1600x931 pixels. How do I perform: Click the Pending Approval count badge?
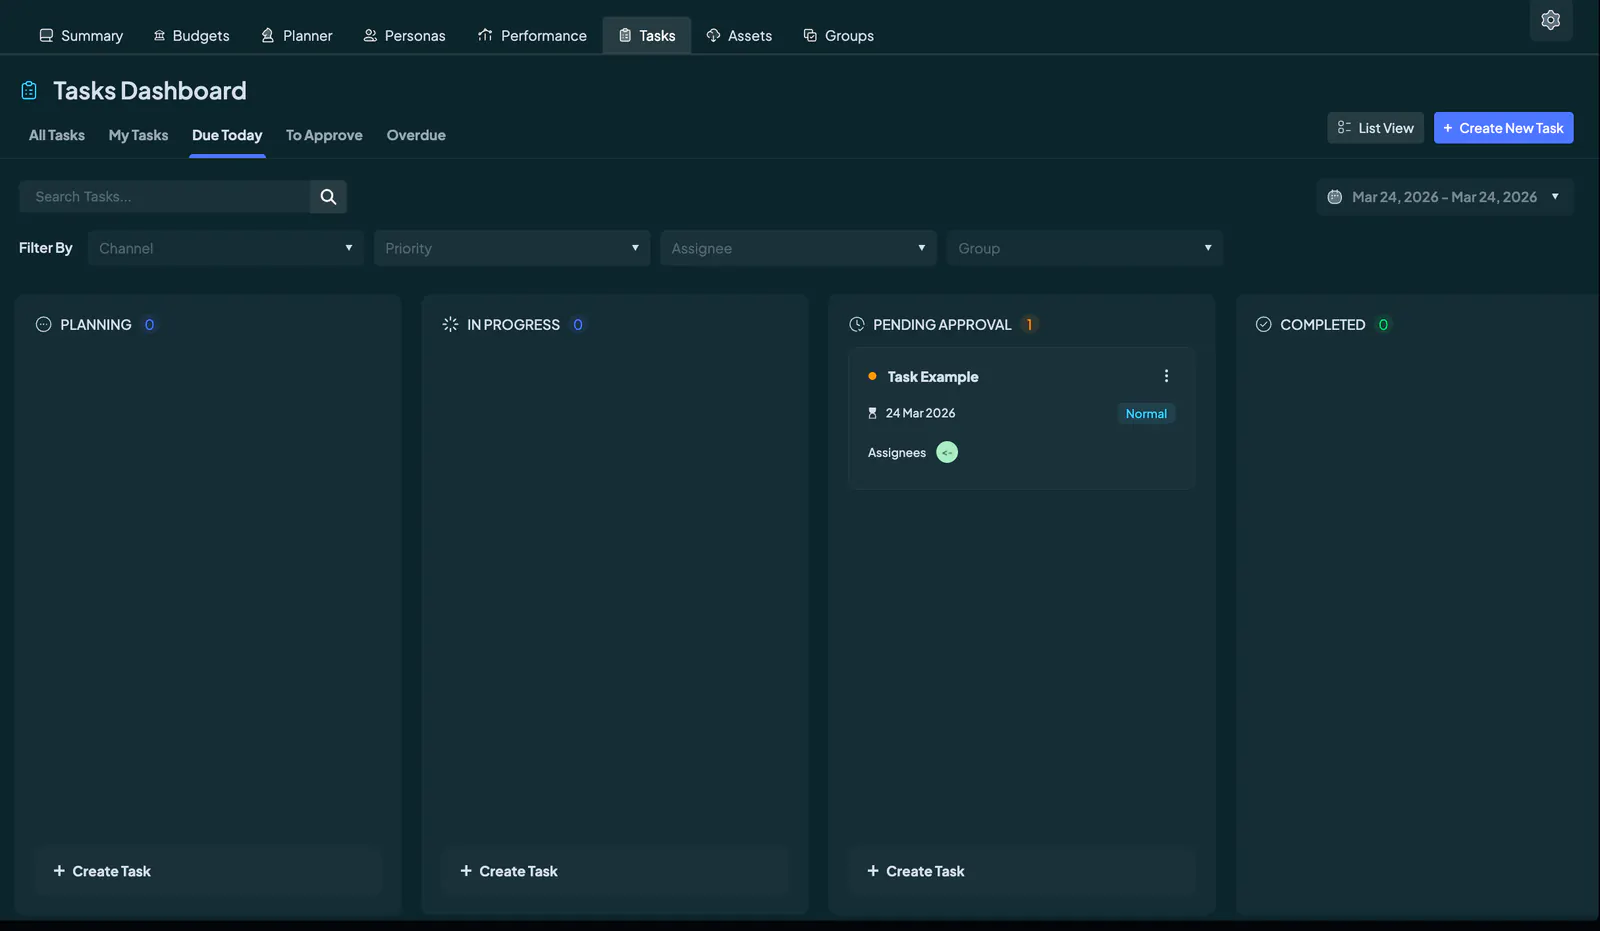coord(1029,324)
